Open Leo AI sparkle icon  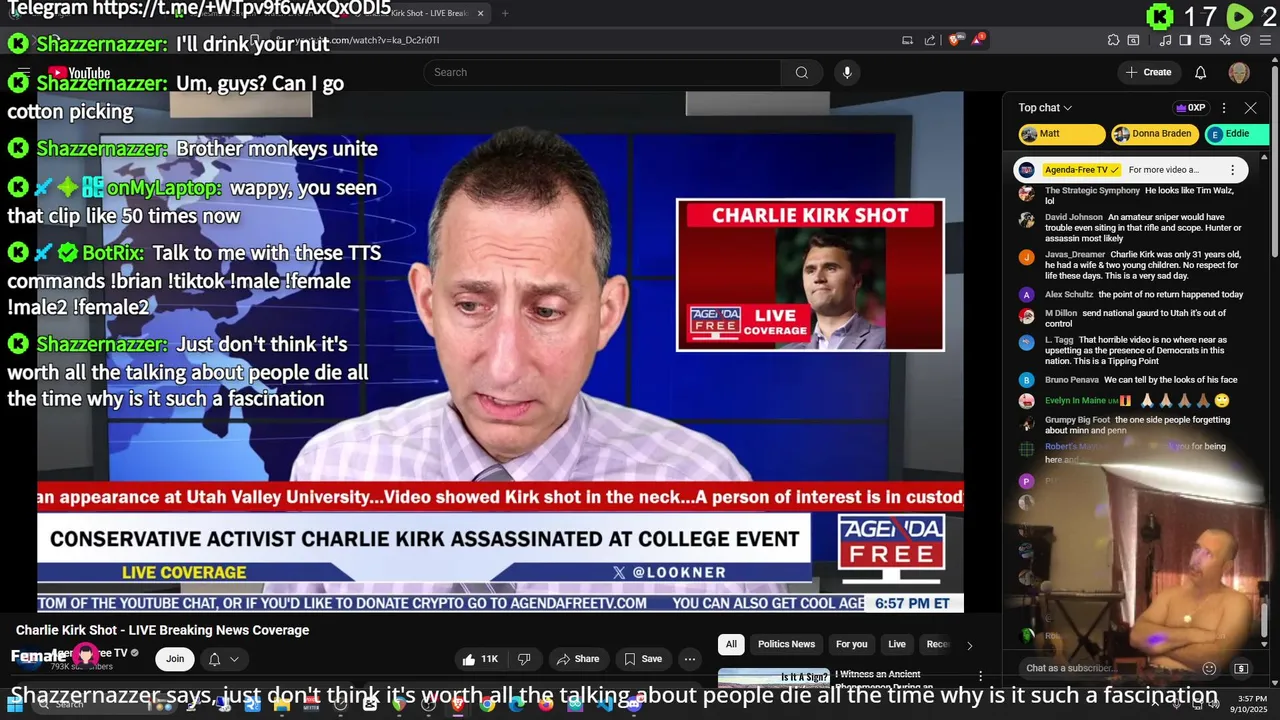click(x=1225, y=40)
